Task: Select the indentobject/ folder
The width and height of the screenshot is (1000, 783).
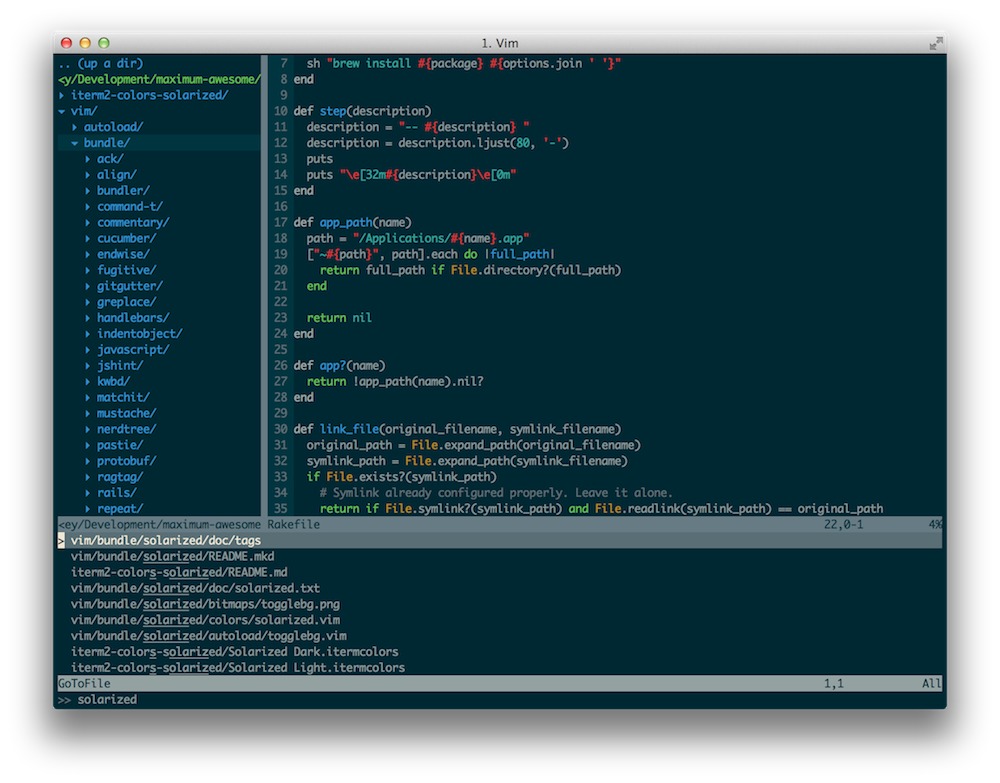Action: point(140,333)
